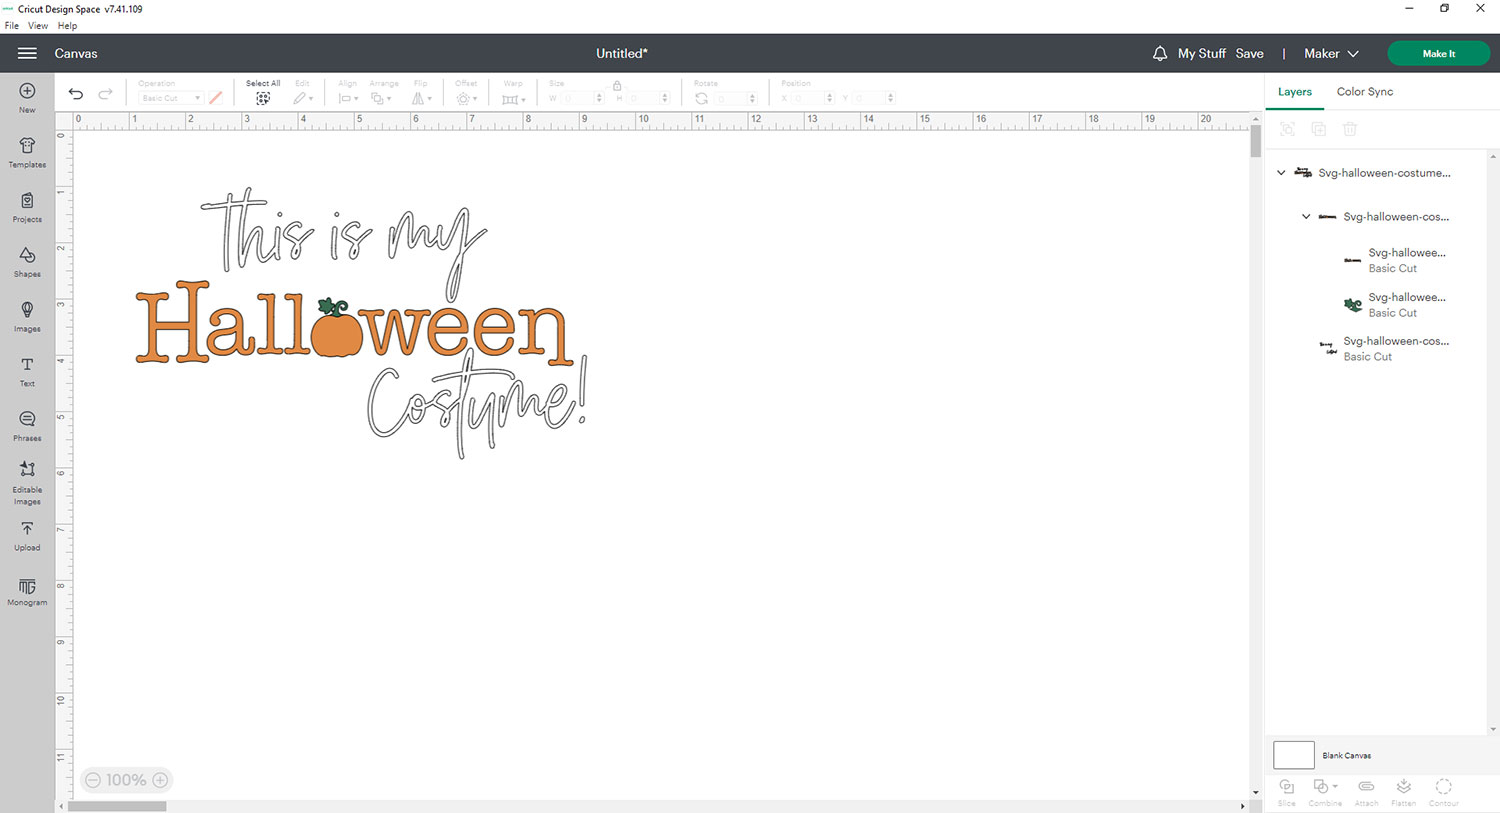1500x813 pixels.
Task: Open the Shapes tool
Action: coord(27,262)
